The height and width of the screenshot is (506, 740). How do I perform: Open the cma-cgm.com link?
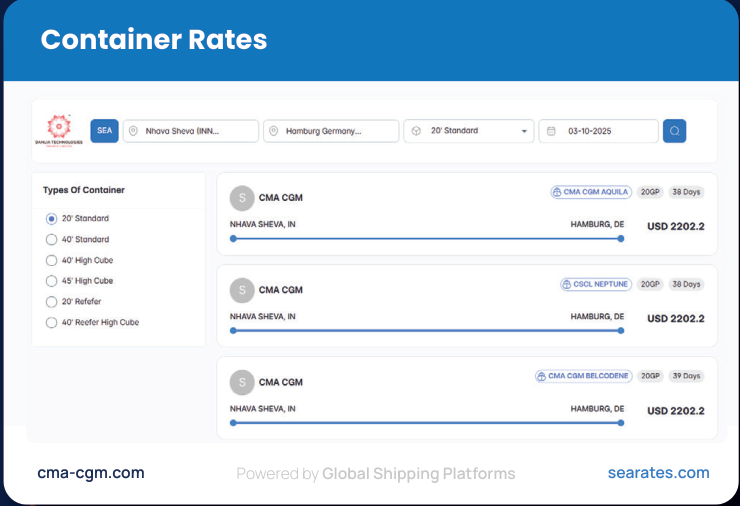[x=91, y=473]
